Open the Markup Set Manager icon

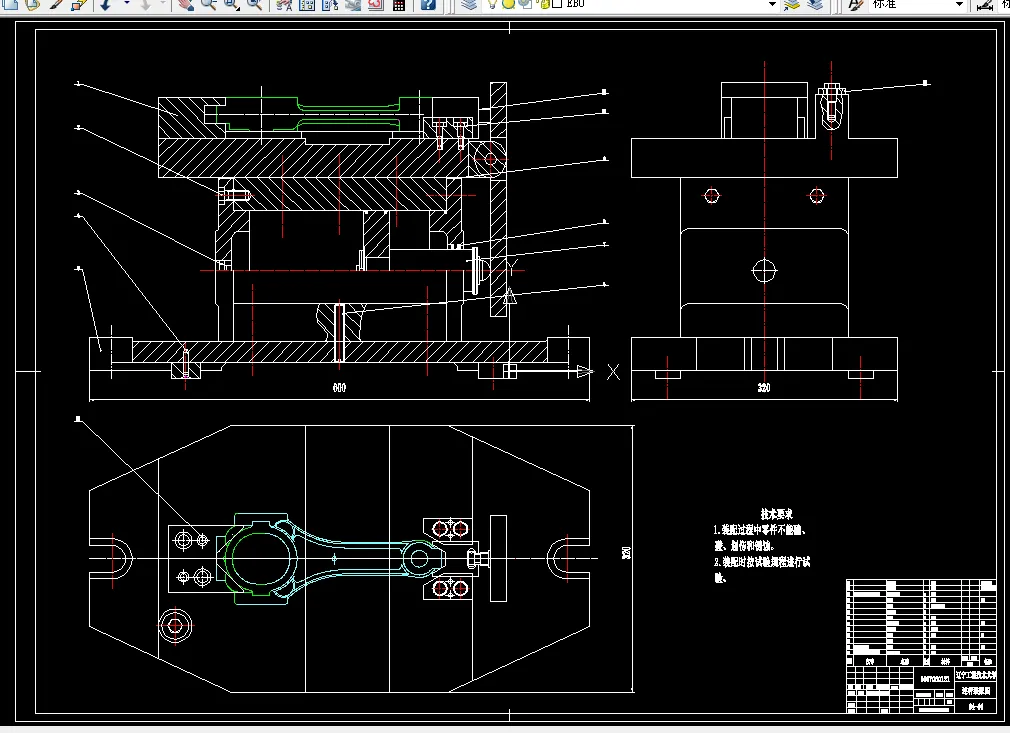click(376, 5)
